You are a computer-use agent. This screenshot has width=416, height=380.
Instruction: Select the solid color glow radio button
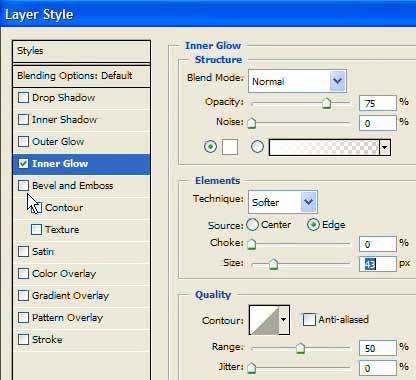210,146
